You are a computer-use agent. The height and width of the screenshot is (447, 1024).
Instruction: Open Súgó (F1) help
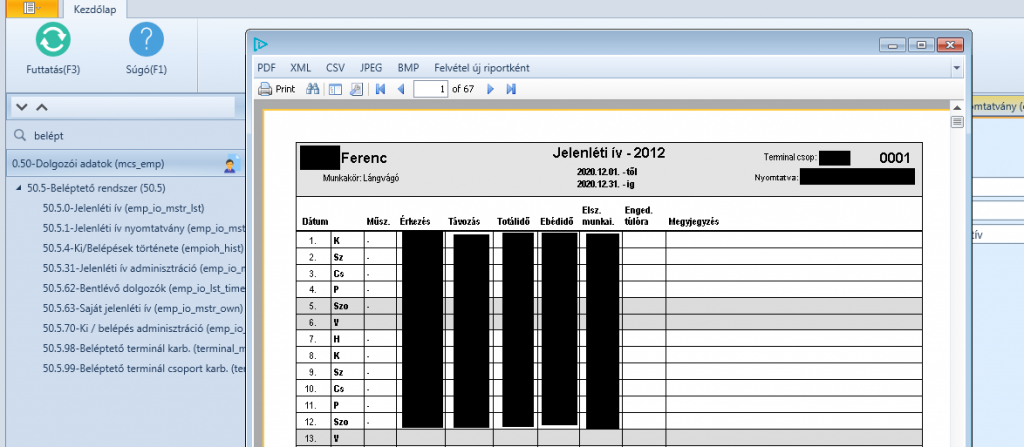146,41
